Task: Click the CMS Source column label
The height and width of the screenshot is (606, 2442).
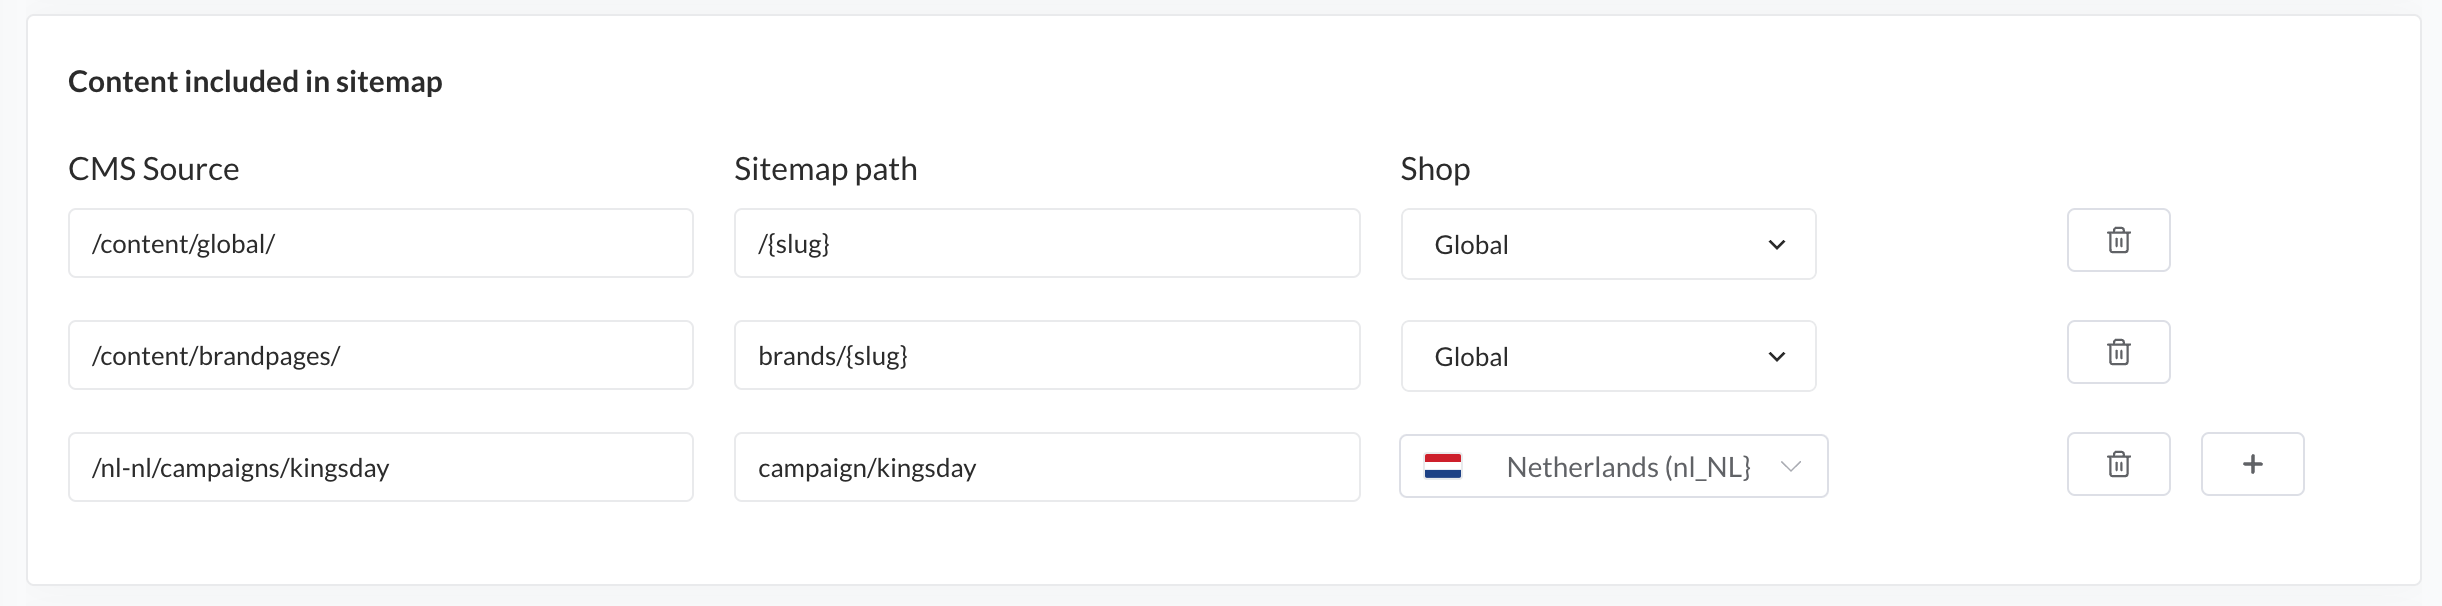Action: (154, 169)
